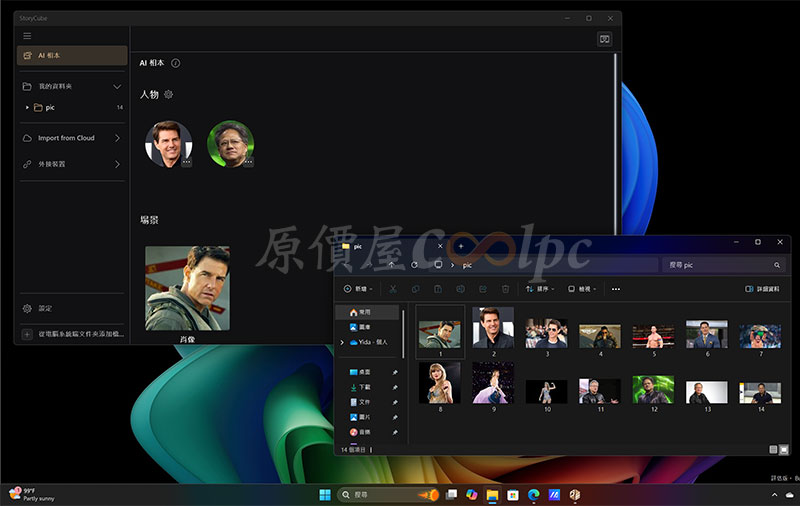
Task: Expand the pic folder triangle in StoryCube
Action: point(27,108)
